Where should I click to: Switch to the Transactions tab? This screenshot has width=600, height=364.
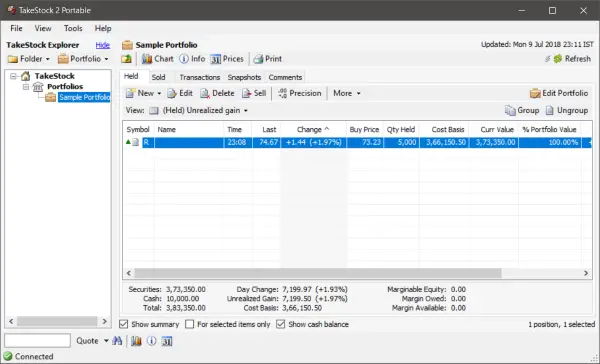200,77
